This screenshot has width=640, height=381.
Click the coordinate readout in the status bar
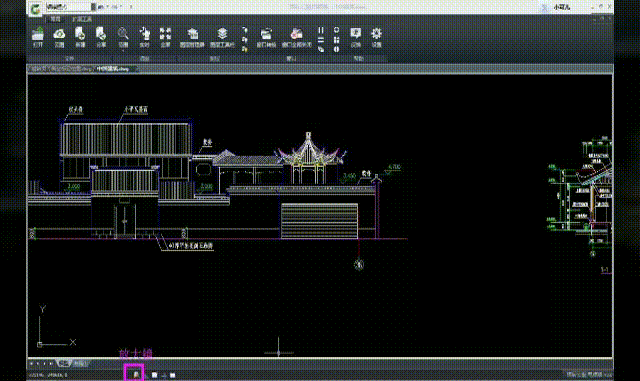48,375
